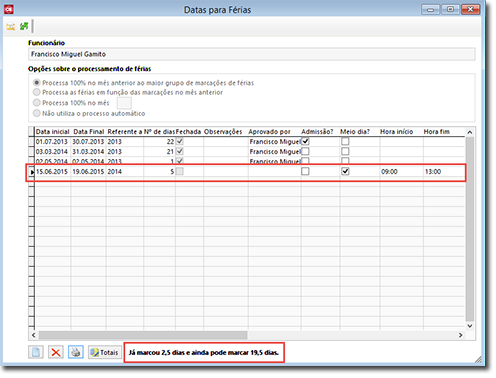496x378 pixels.
Task: Click the '2014' Referente a cell
Action: pos(125,172)
